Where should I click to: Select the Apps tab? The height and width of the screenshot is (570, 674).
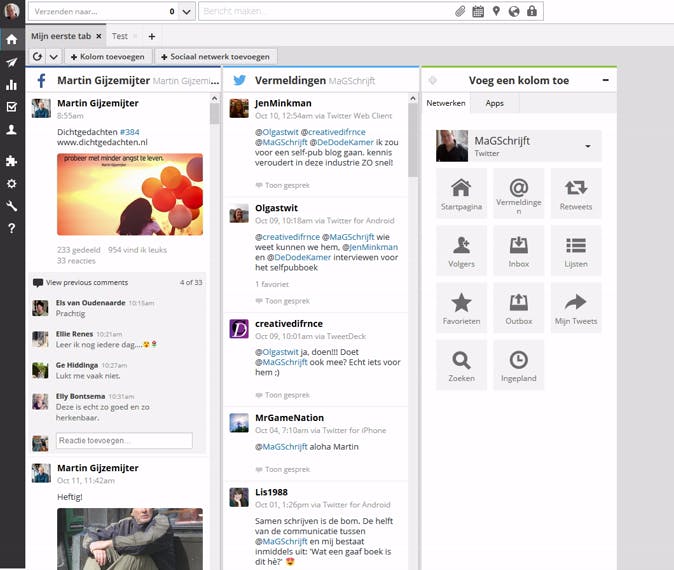point(494,103)
